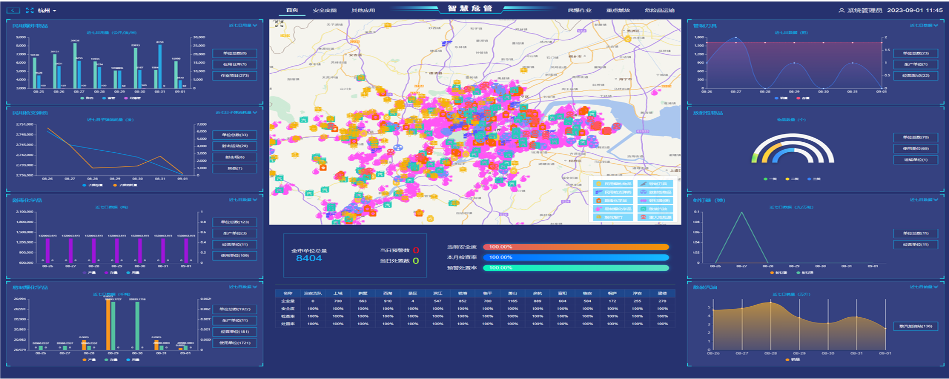
Task: Click the 8404 total units figure
Action: click(309, 259)
